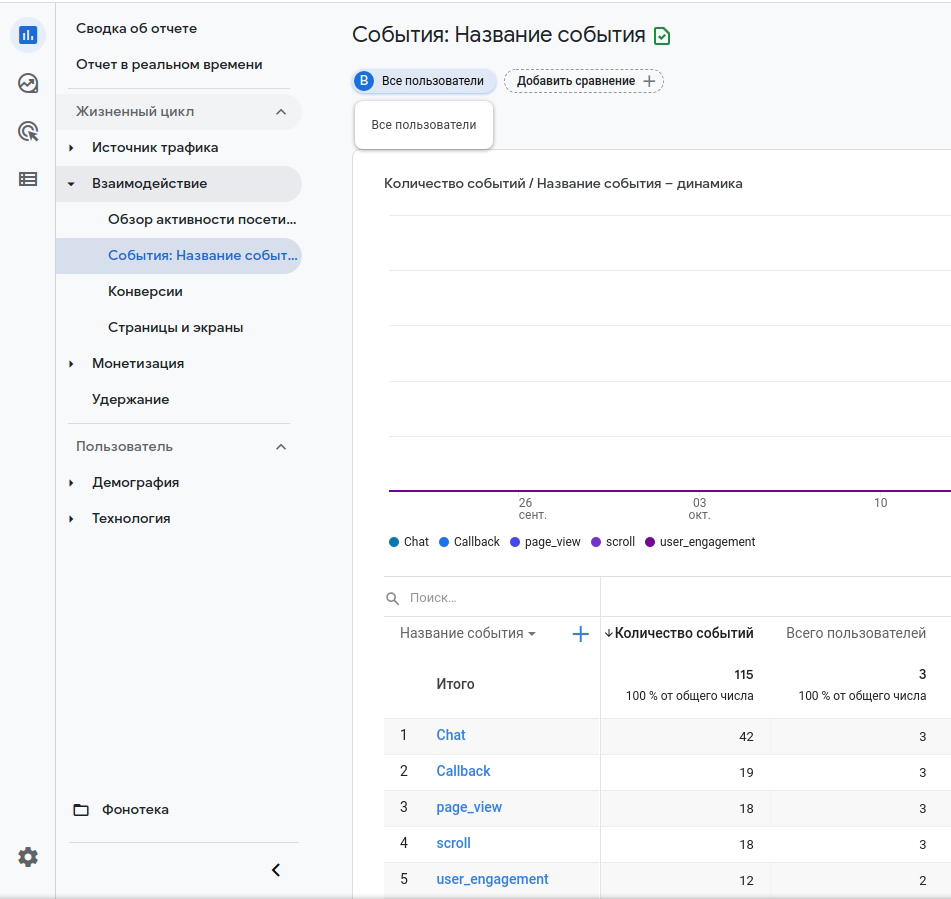Toggle the Chat series in chart legend

click(x=409, y=542)
